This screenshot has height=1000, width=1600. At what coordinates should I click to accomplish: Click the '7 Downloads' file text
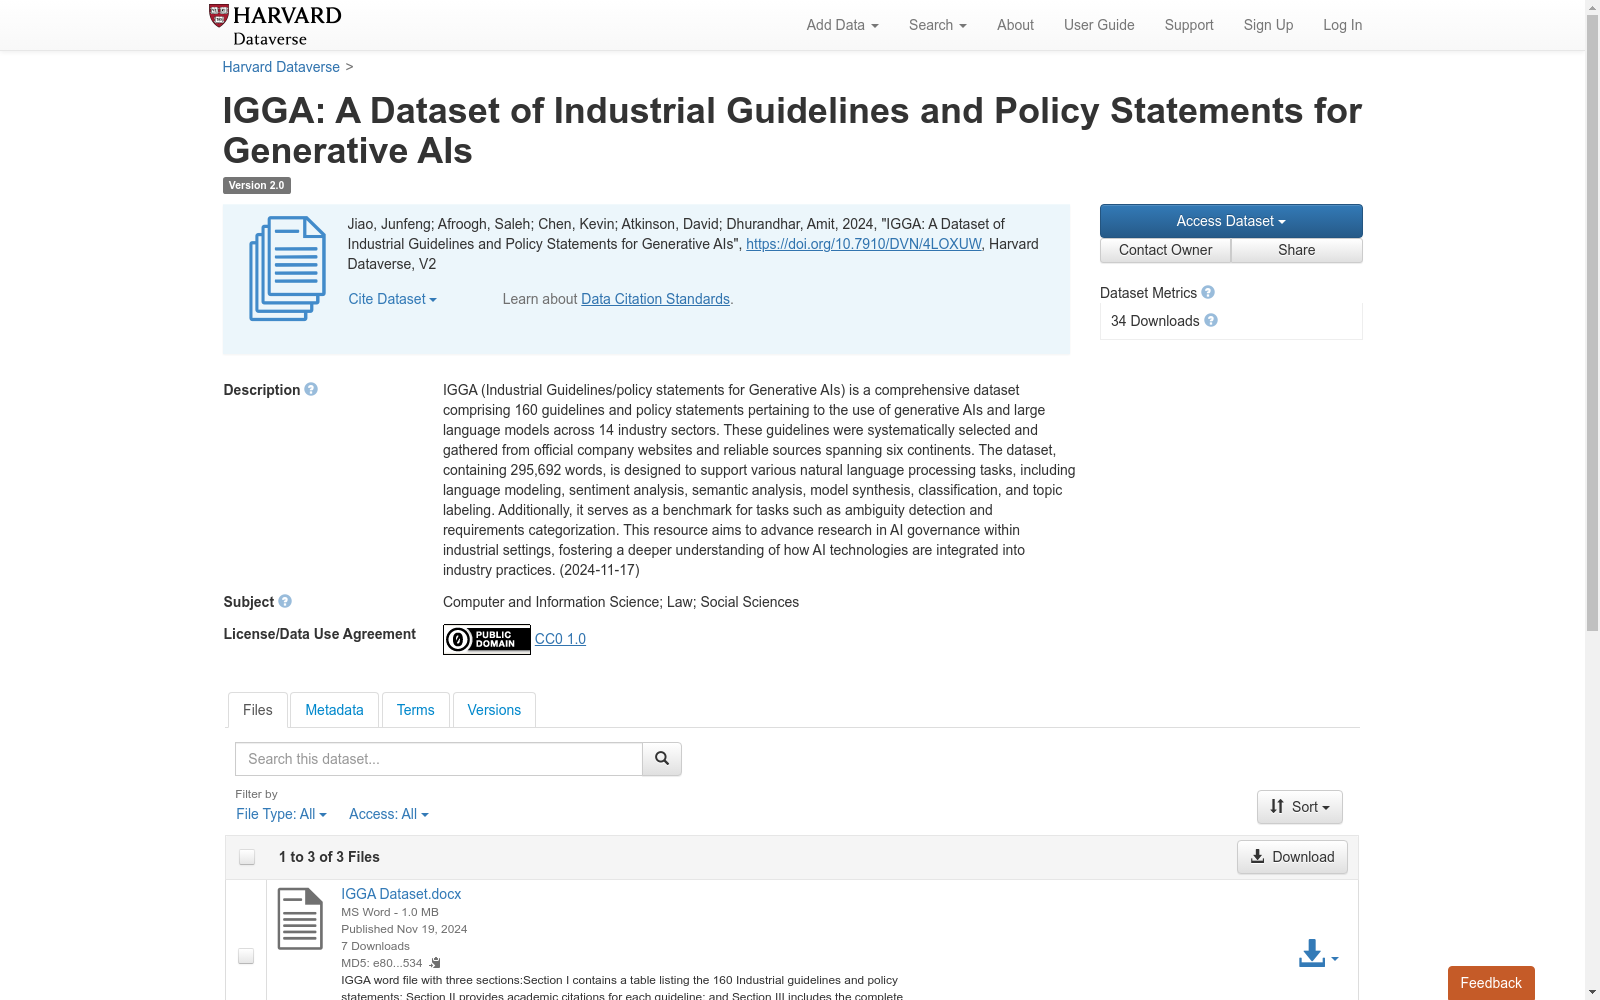pos(375,946)
